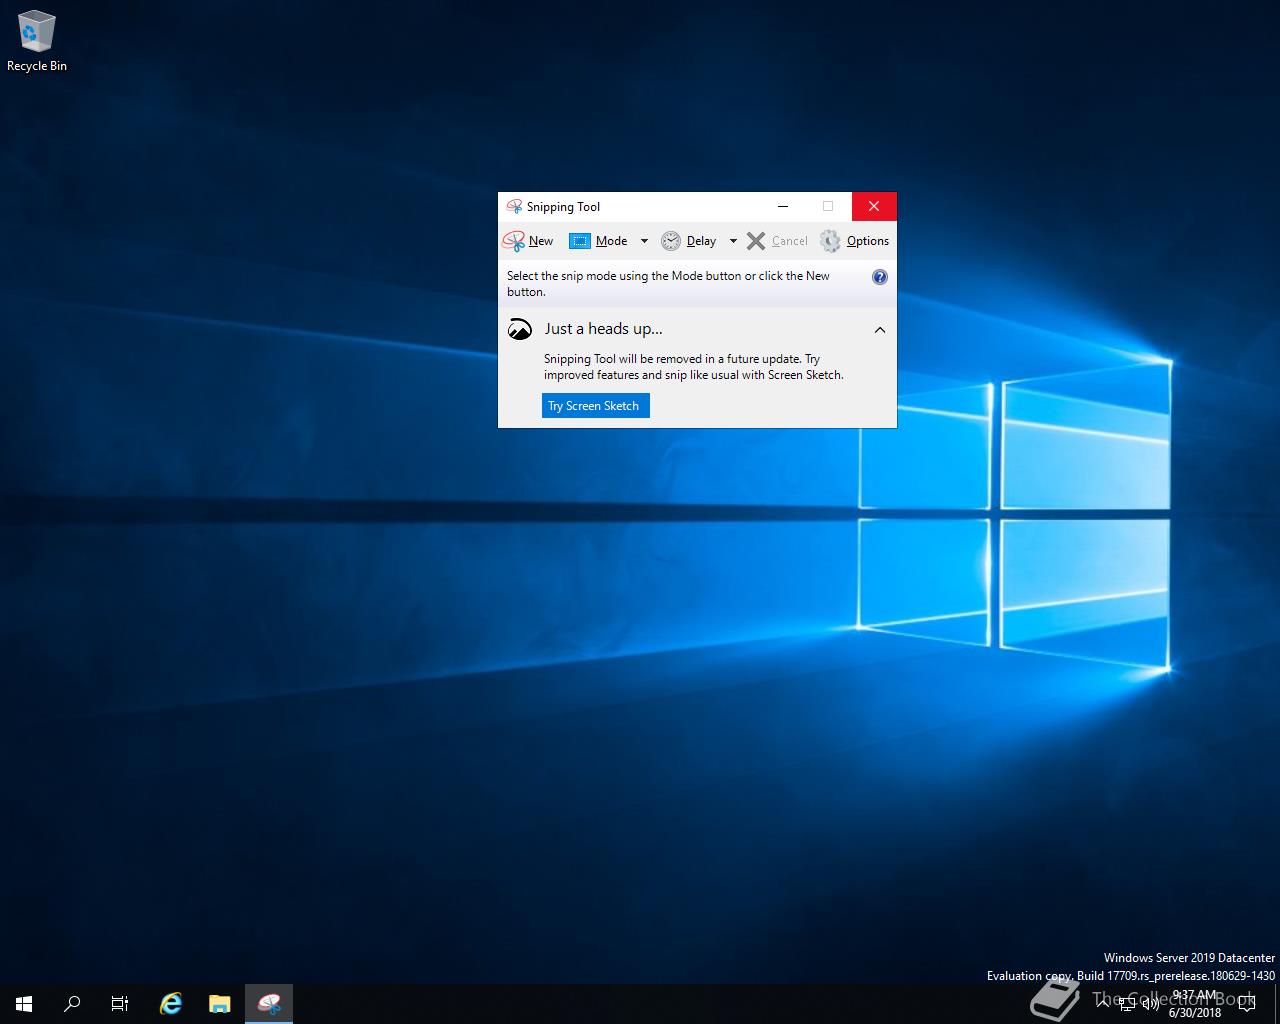The image size is (1280, 1024).
Task: Select the Recycle Bin desktop icon
Action: pos(37,41)
